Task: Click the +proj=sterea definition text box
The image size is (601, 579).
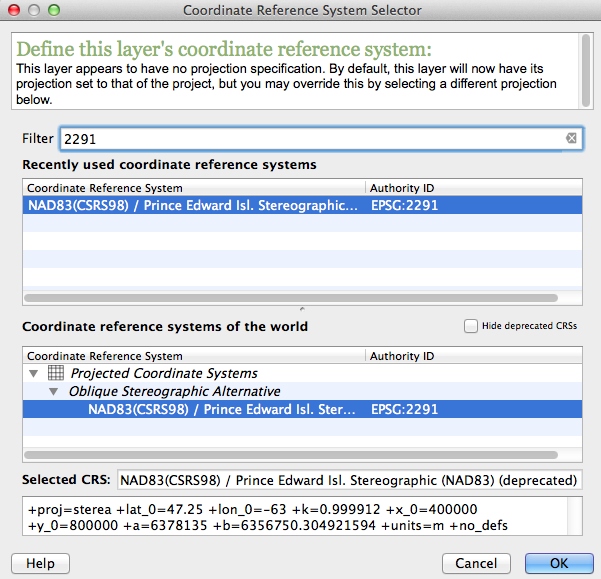Action: tap(290, 517)
